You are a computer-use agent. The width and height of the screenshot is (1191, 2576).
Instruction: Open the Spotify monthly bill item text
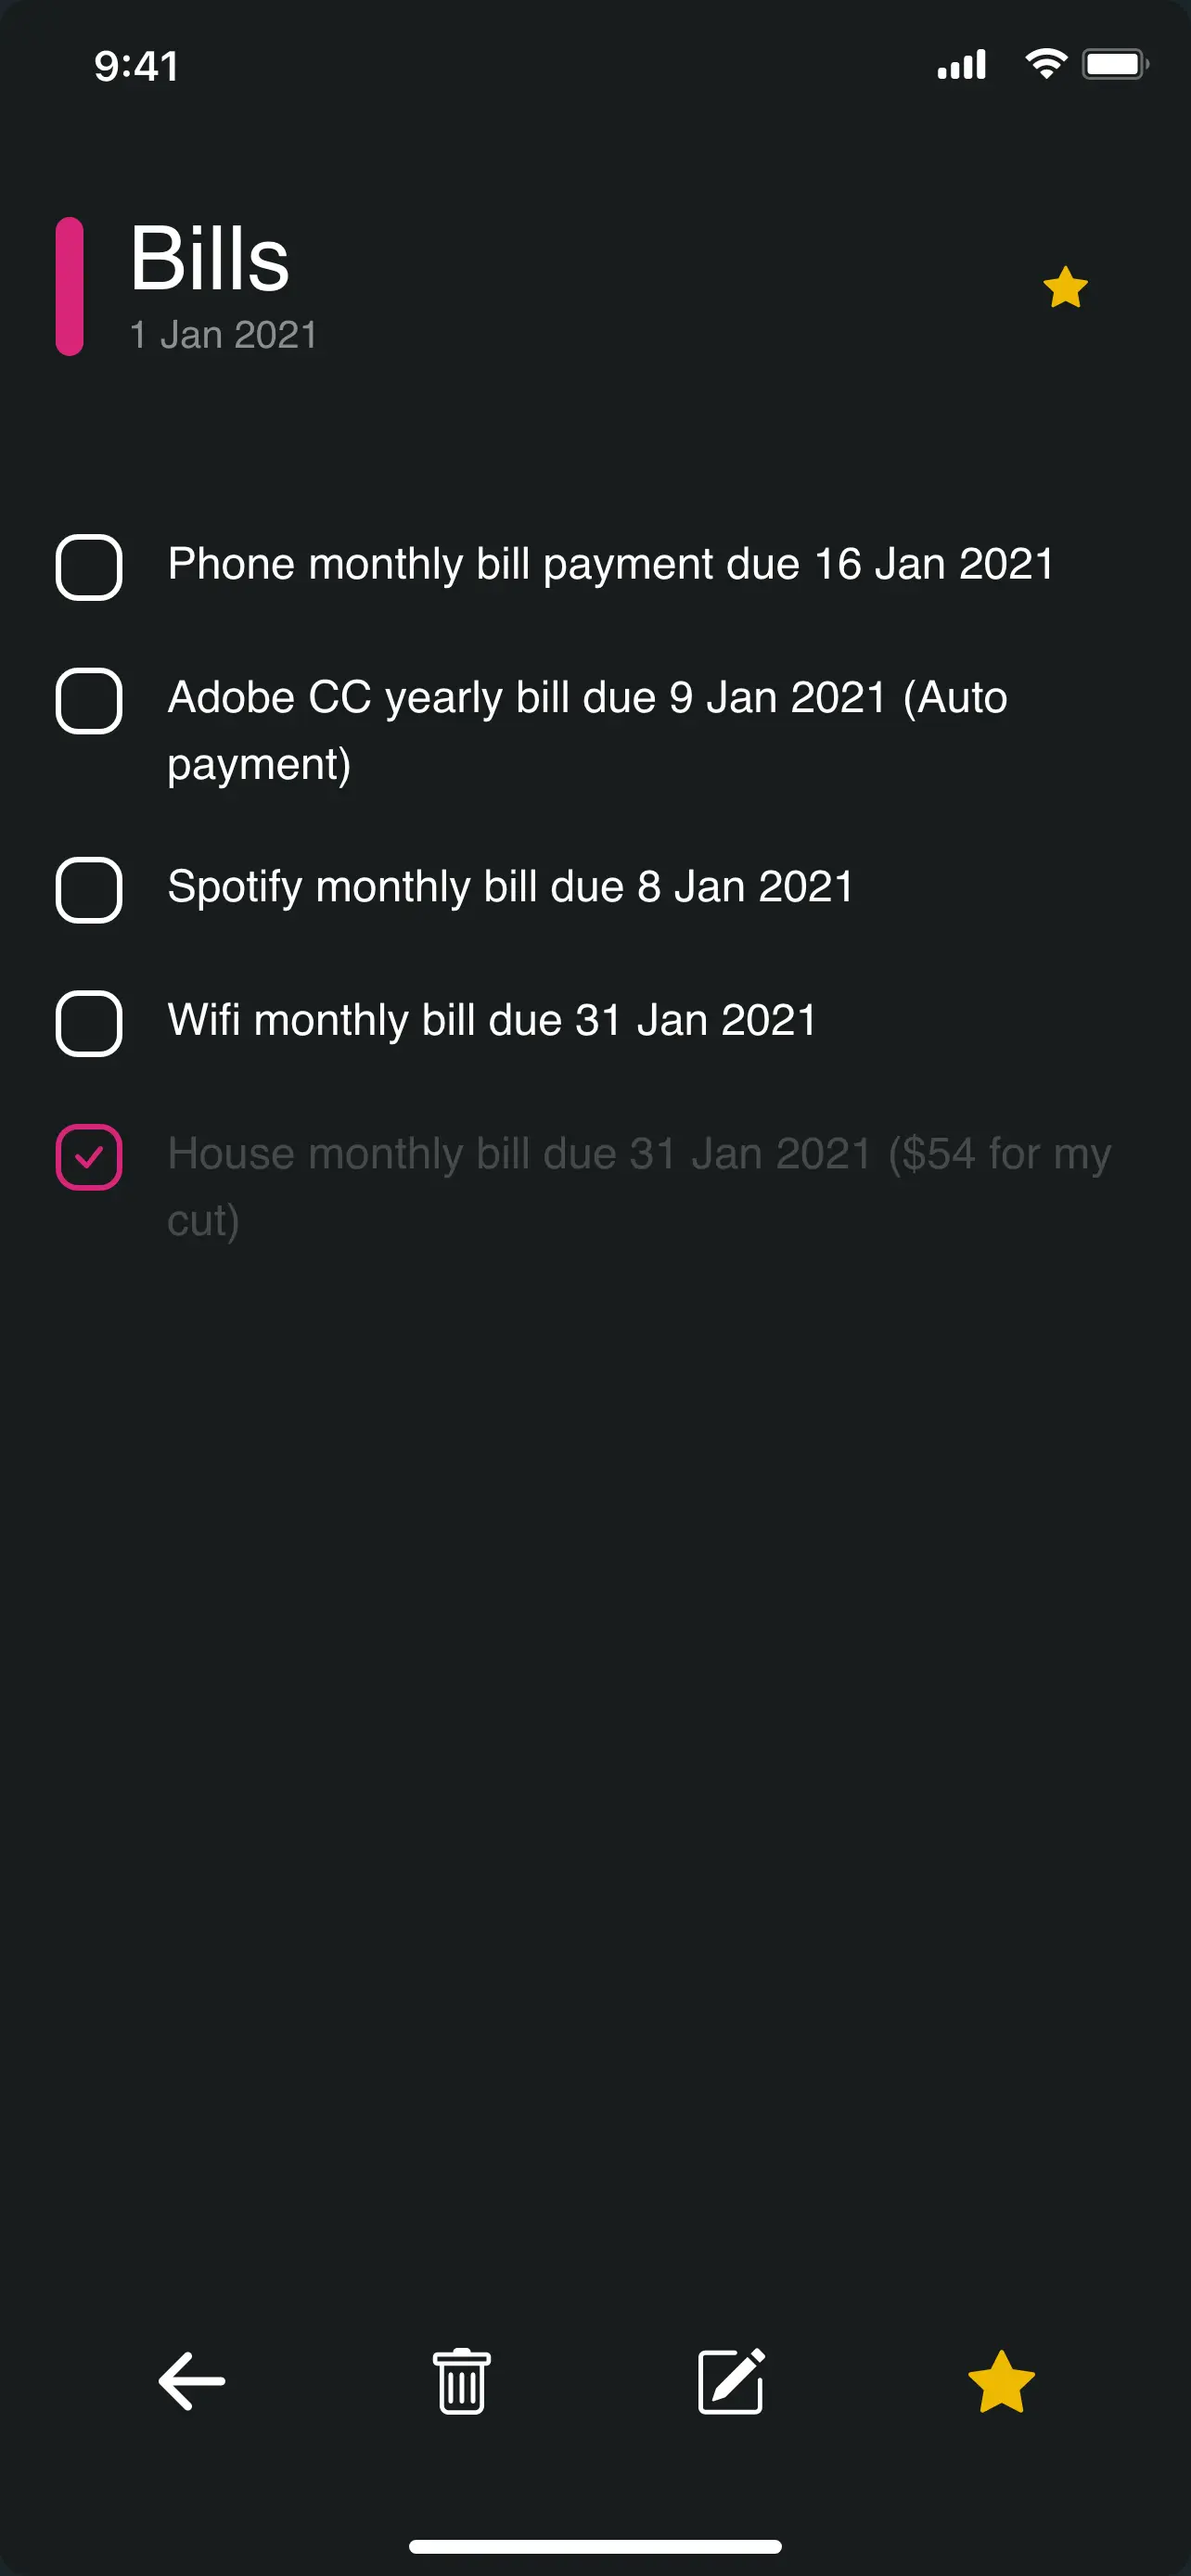[510, 887]
